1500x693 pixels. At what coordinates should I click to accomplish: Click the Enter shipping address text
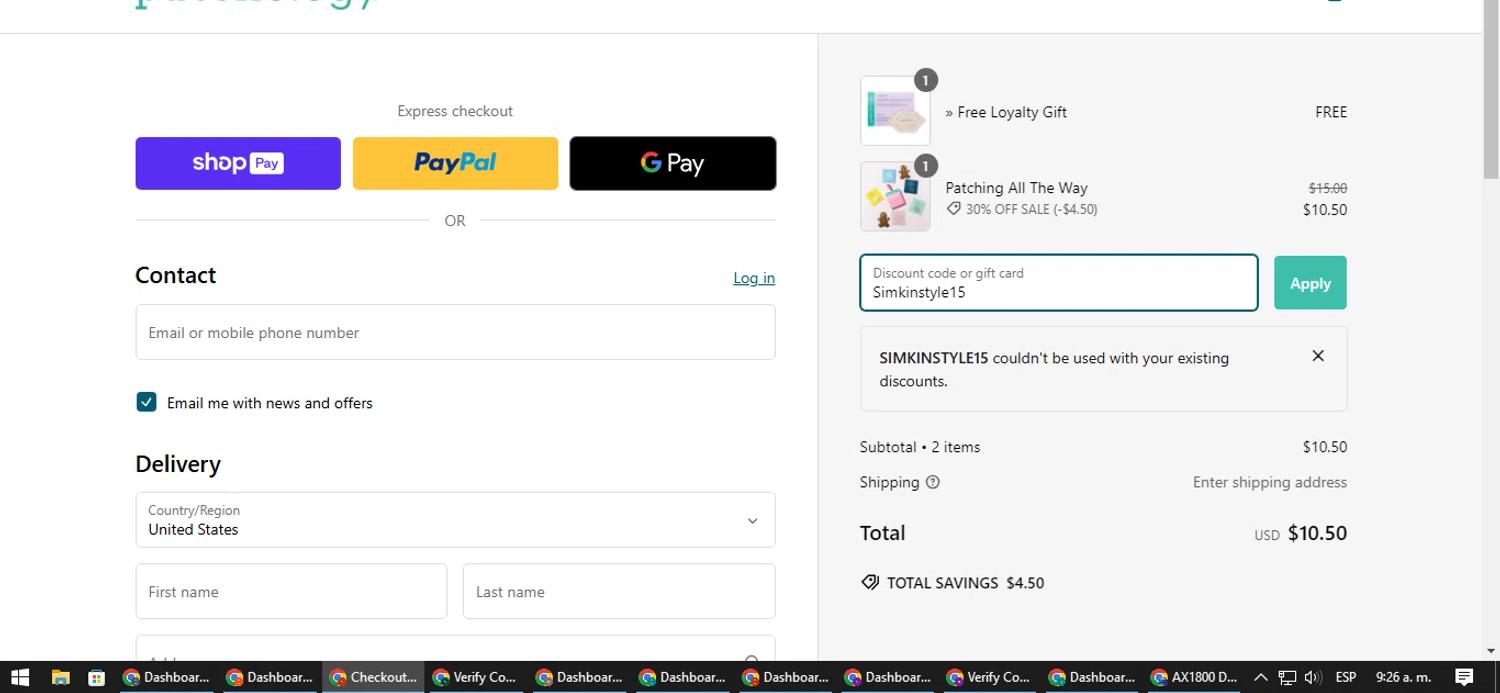coord(1270,482)
